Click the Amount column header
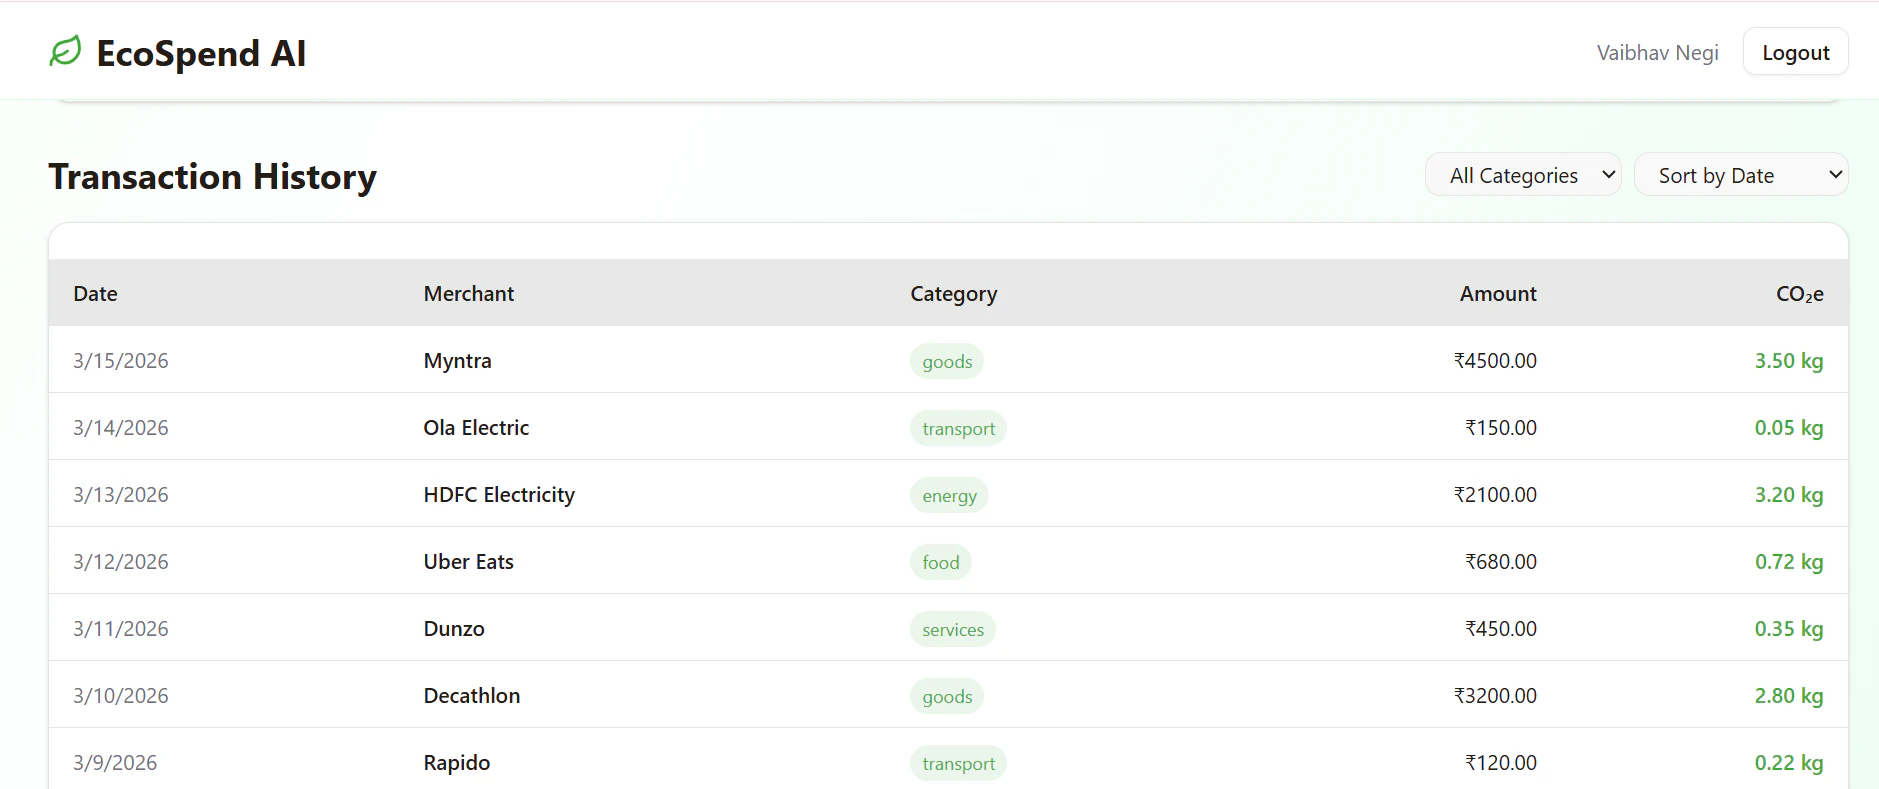This screenshot has width=1879, height=789. [x=1498, y=294]
